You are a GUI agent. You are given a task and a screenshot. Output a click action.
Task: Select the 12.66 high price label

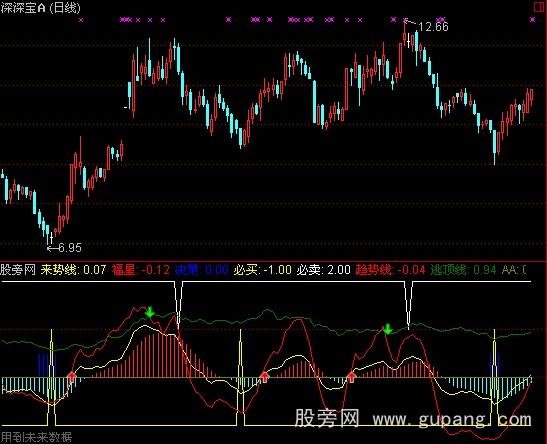pyautogui.click(x=433, y=27)
